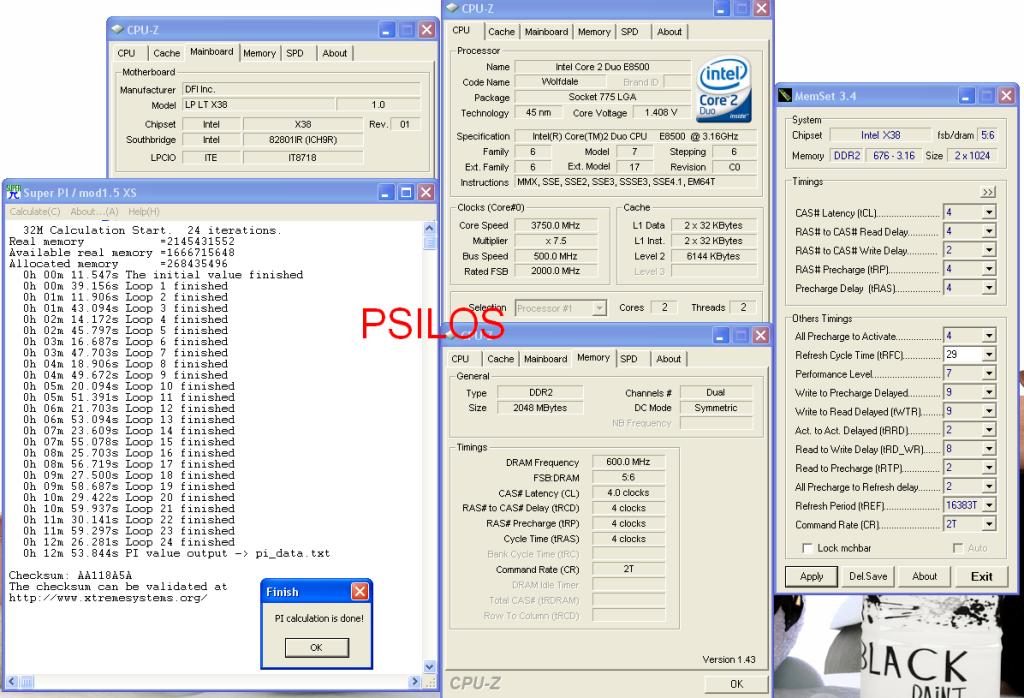The width and height of the screenshot is (1024, 698).
Task: Click the Version 1.43 label in CPU-Z
Action: (729, 659)
